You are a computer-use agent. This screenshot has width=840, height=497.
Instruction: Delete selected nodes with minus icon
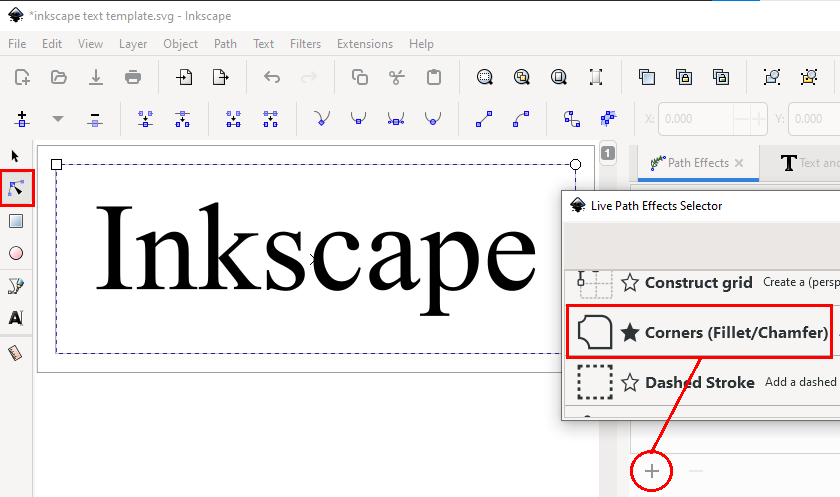95,119
